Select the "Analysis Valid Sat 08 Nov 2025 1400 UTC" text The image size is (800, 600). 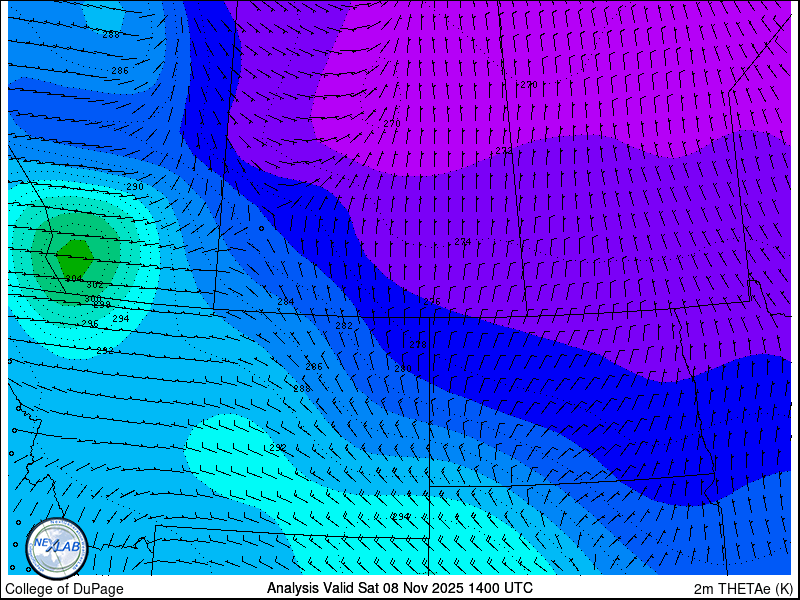tap(399, 587)
